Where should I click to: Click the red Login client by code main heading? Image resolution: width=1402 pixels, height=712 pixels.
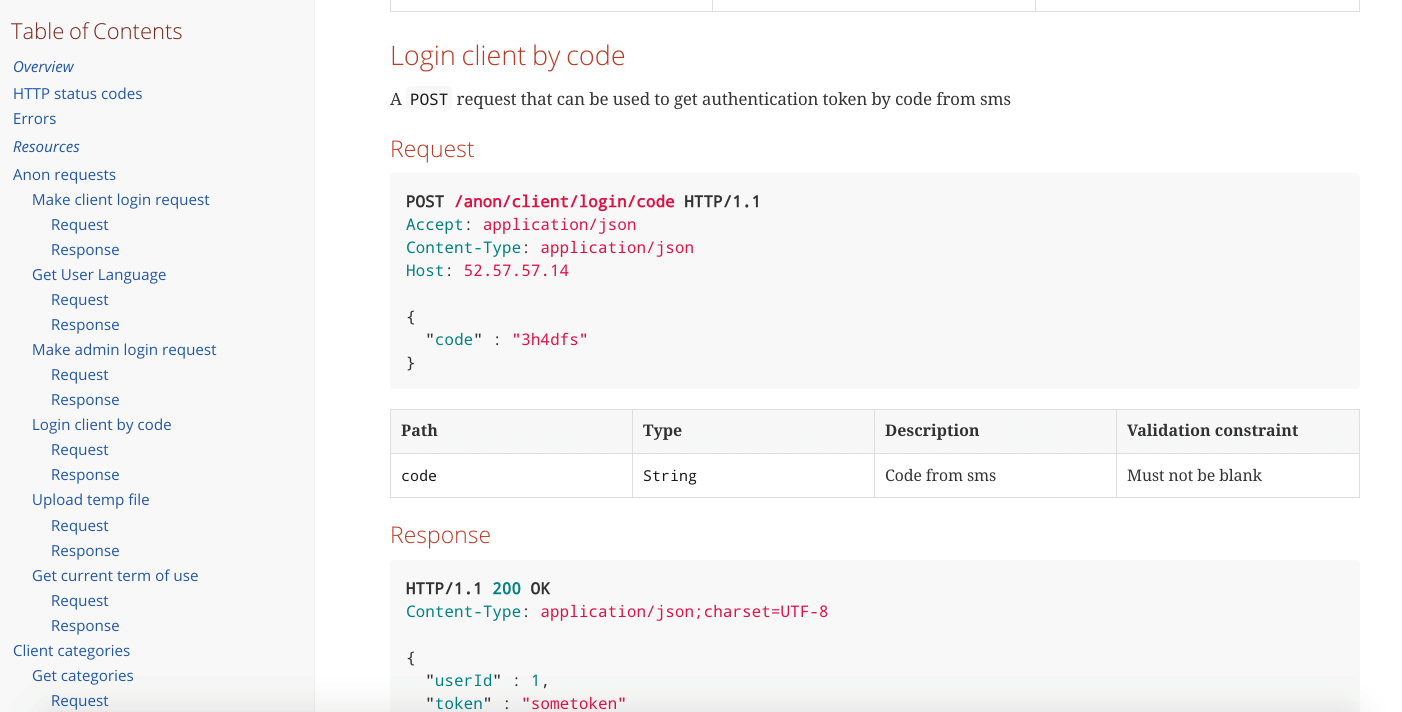click(507, 56)
